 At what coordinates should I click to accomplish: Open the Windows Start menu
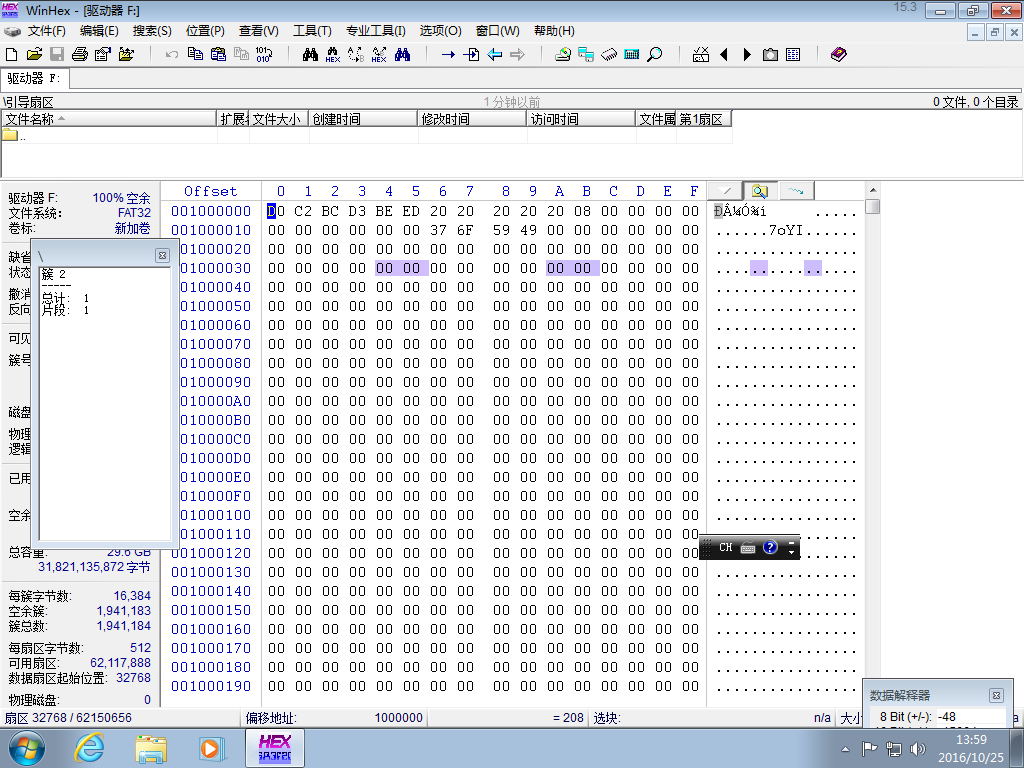pos(27,748)
